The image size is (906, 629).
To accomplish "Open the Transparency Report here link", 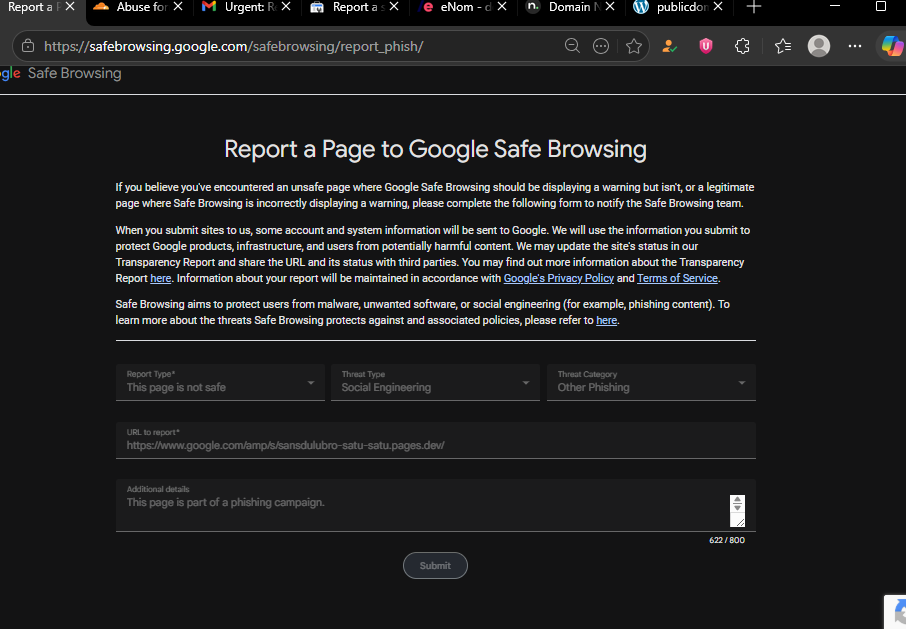I will pos(161,278).
